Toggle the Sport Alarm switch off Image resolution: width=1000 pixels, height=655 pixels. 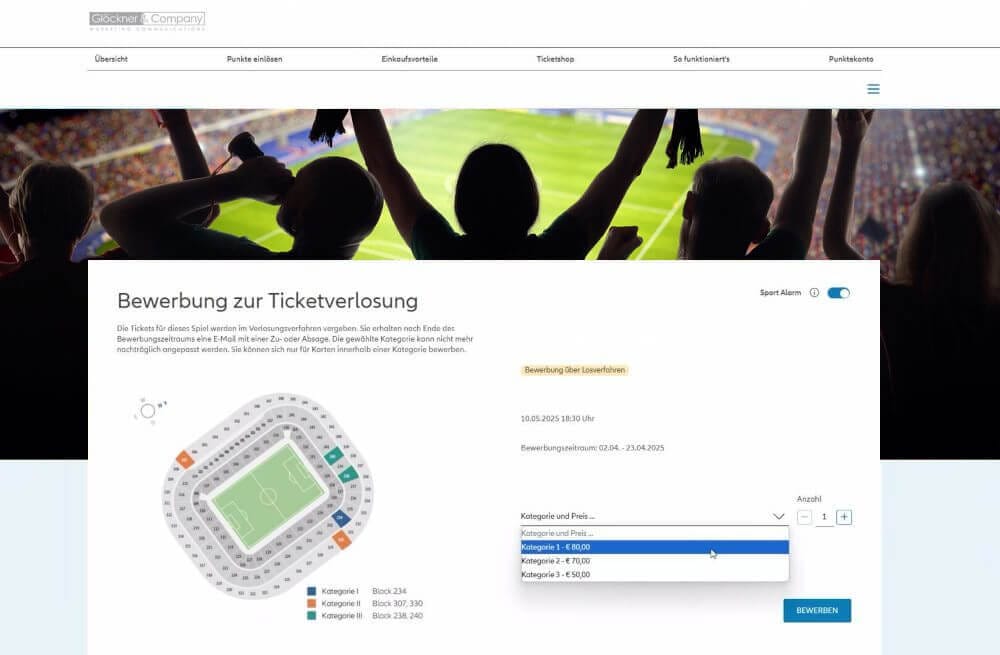[x=838, y=292]
